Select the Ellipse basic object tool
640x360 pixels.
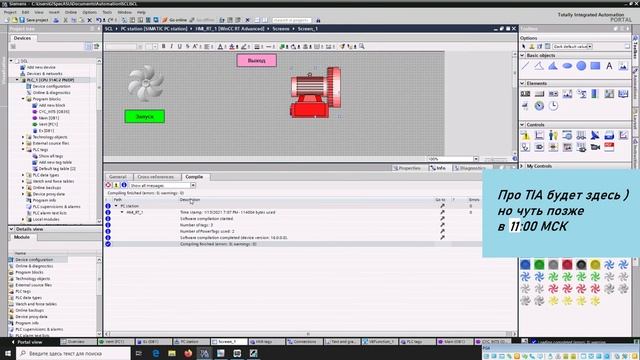(567, 66)
